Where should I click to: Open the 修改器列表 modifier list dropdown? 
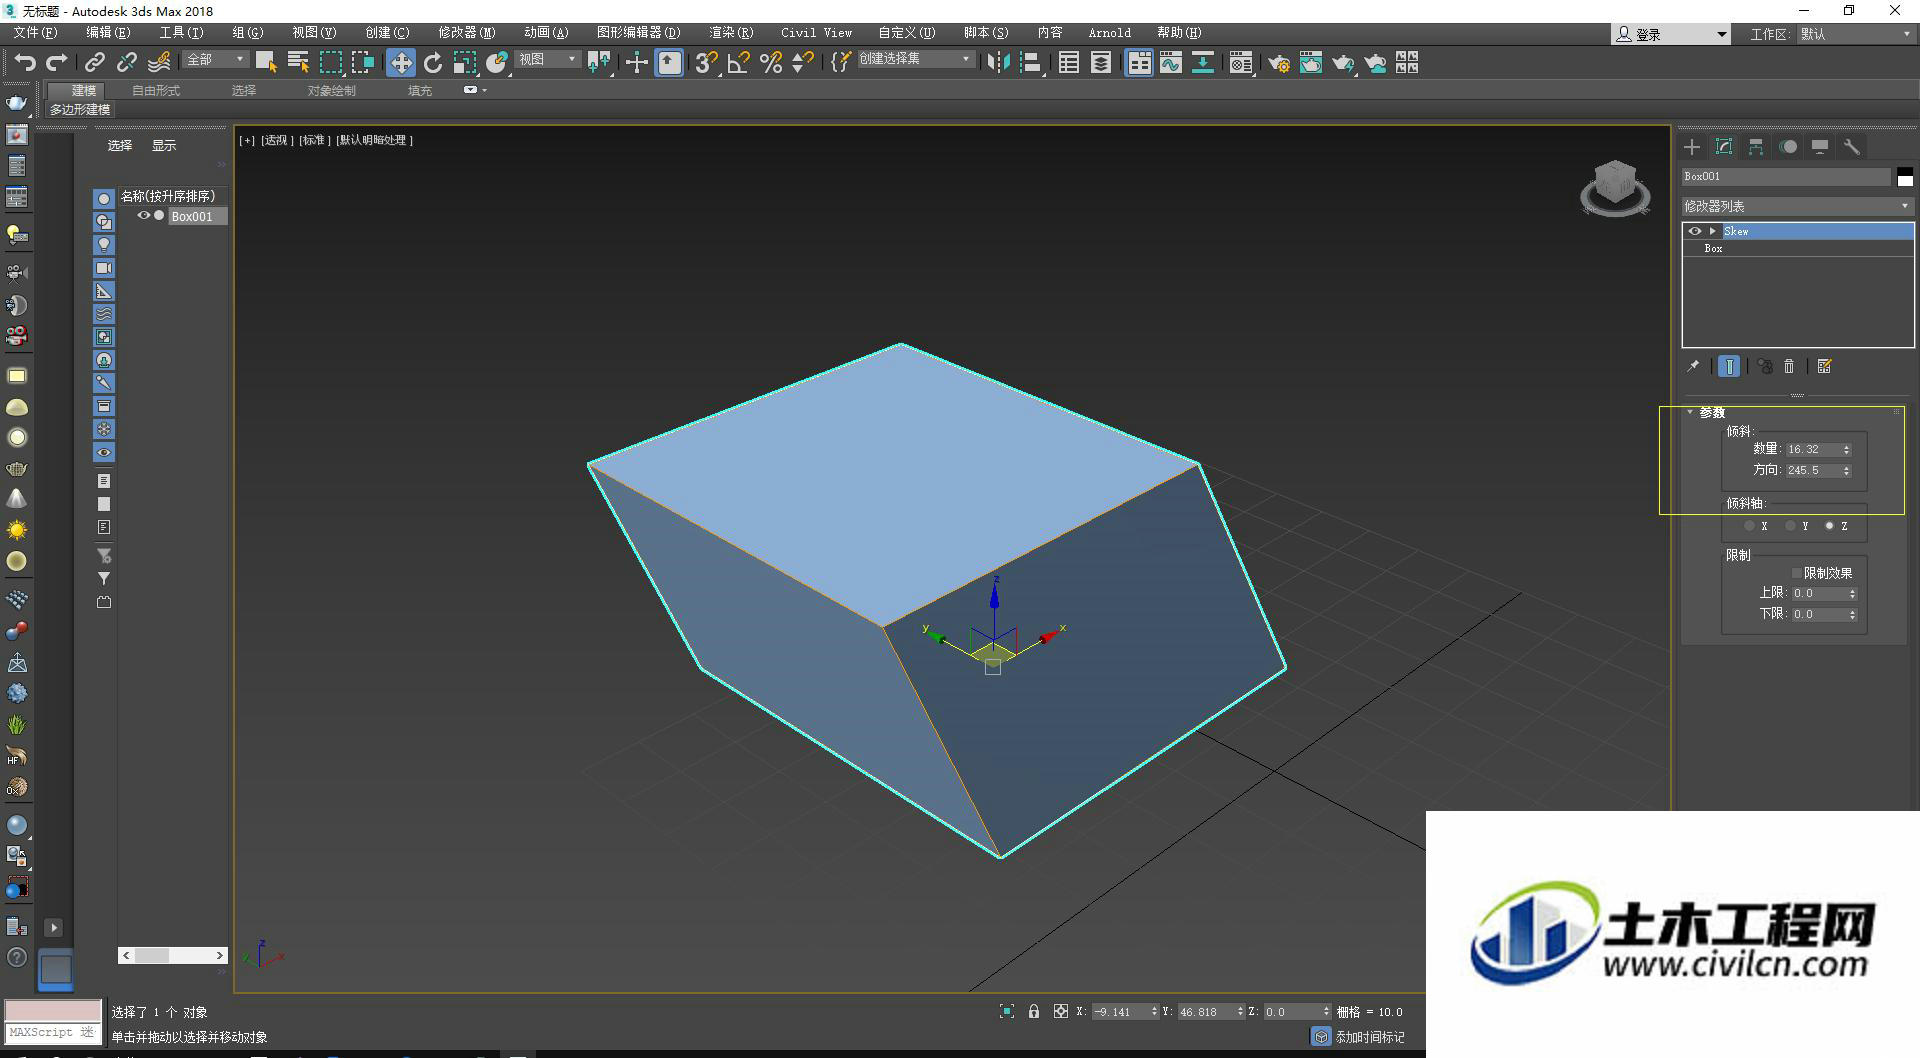[1797, 206]
